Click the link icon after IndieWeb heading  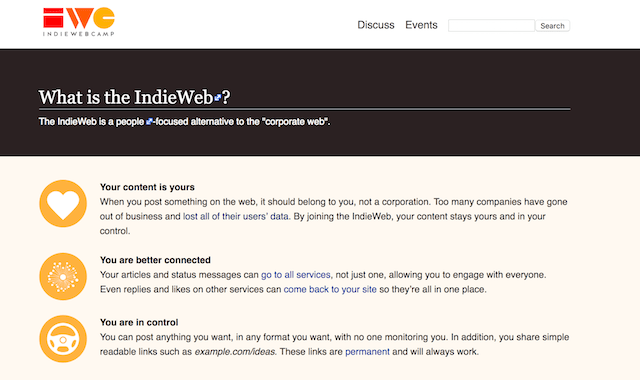point(218,98)
